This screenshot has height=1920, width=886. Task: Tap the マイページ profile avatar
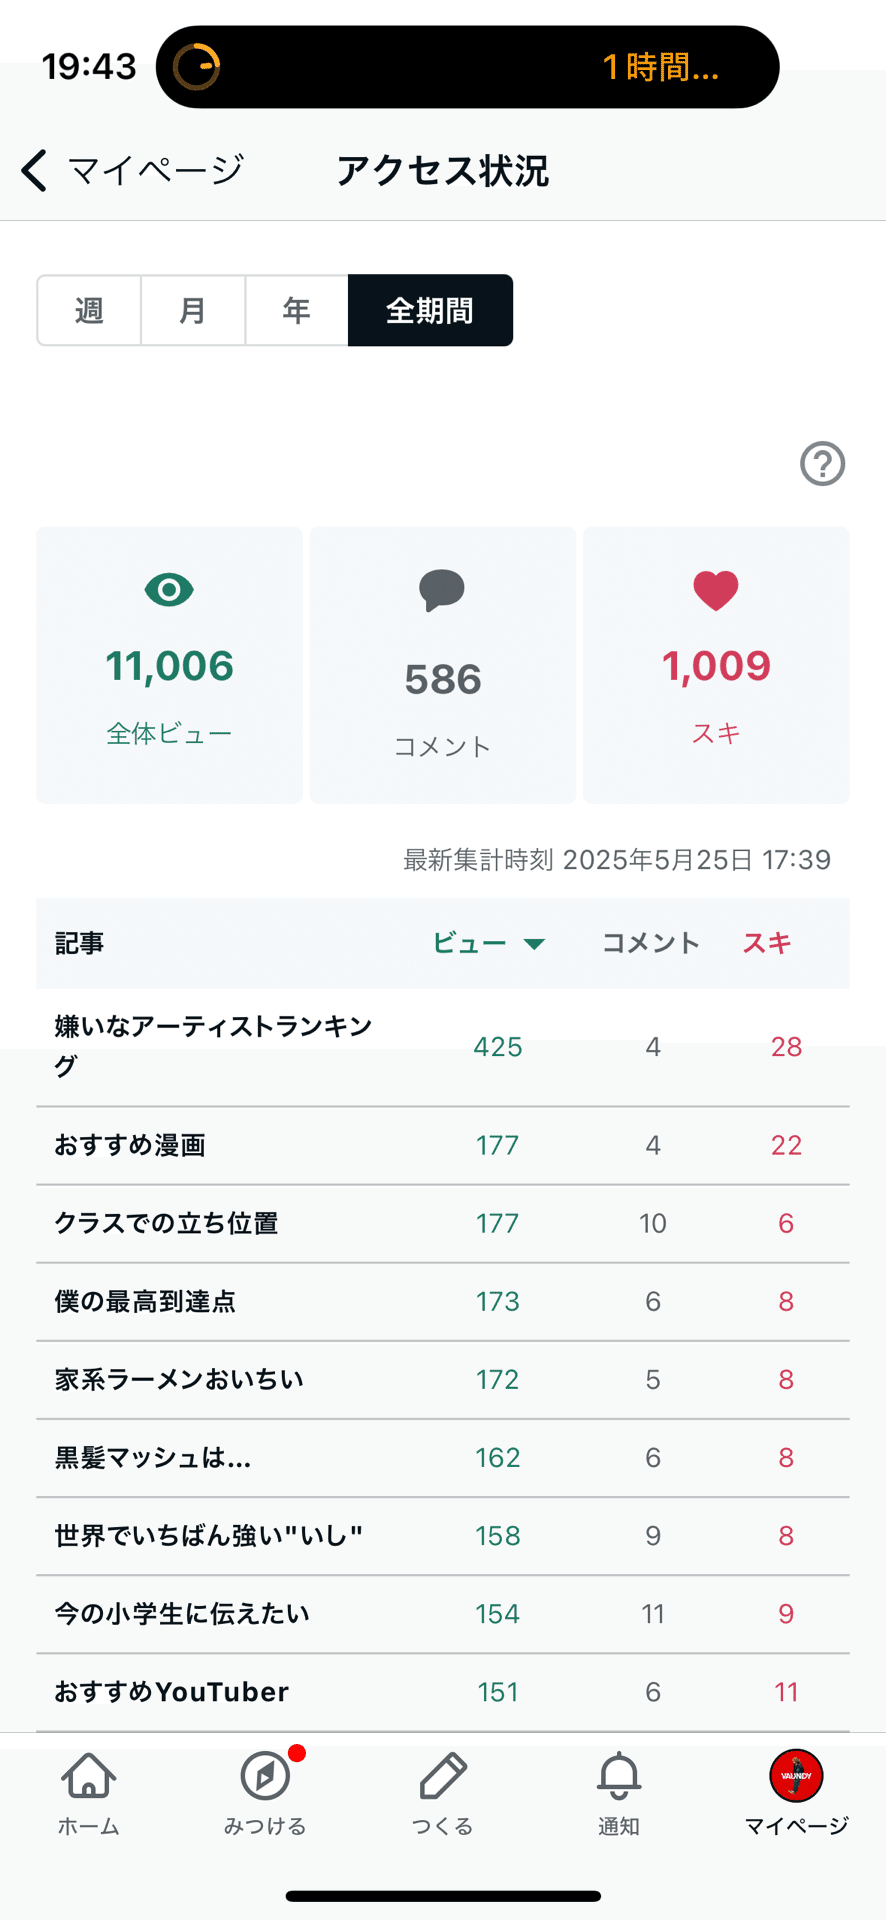[x=796, y=1777]
